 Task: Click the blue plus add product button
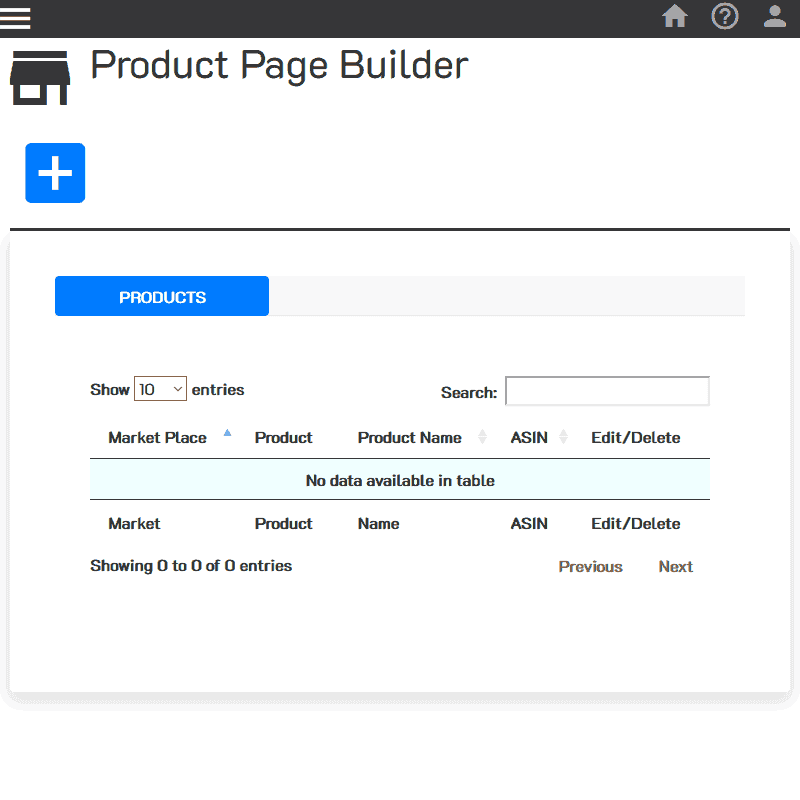click(55, 173)
